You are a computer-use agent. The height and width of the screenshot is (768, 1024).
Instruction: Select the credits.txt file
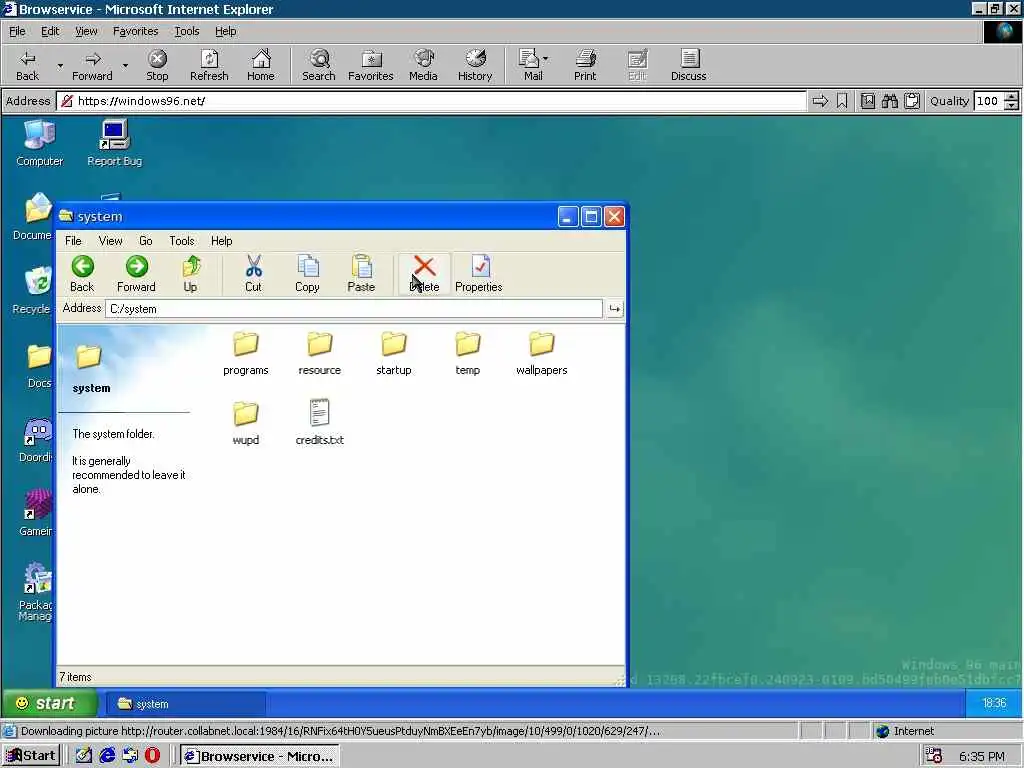[x=319, y=424]
